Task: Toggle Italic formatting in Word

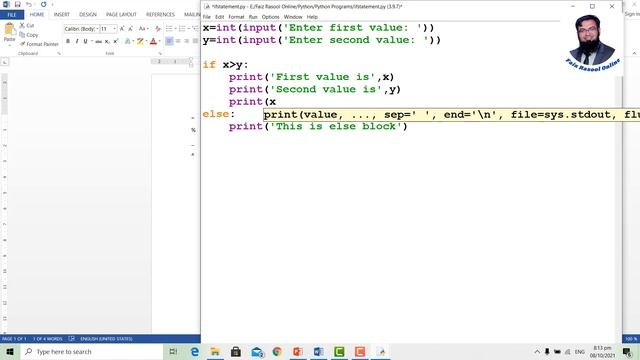Action: [77, 41]
